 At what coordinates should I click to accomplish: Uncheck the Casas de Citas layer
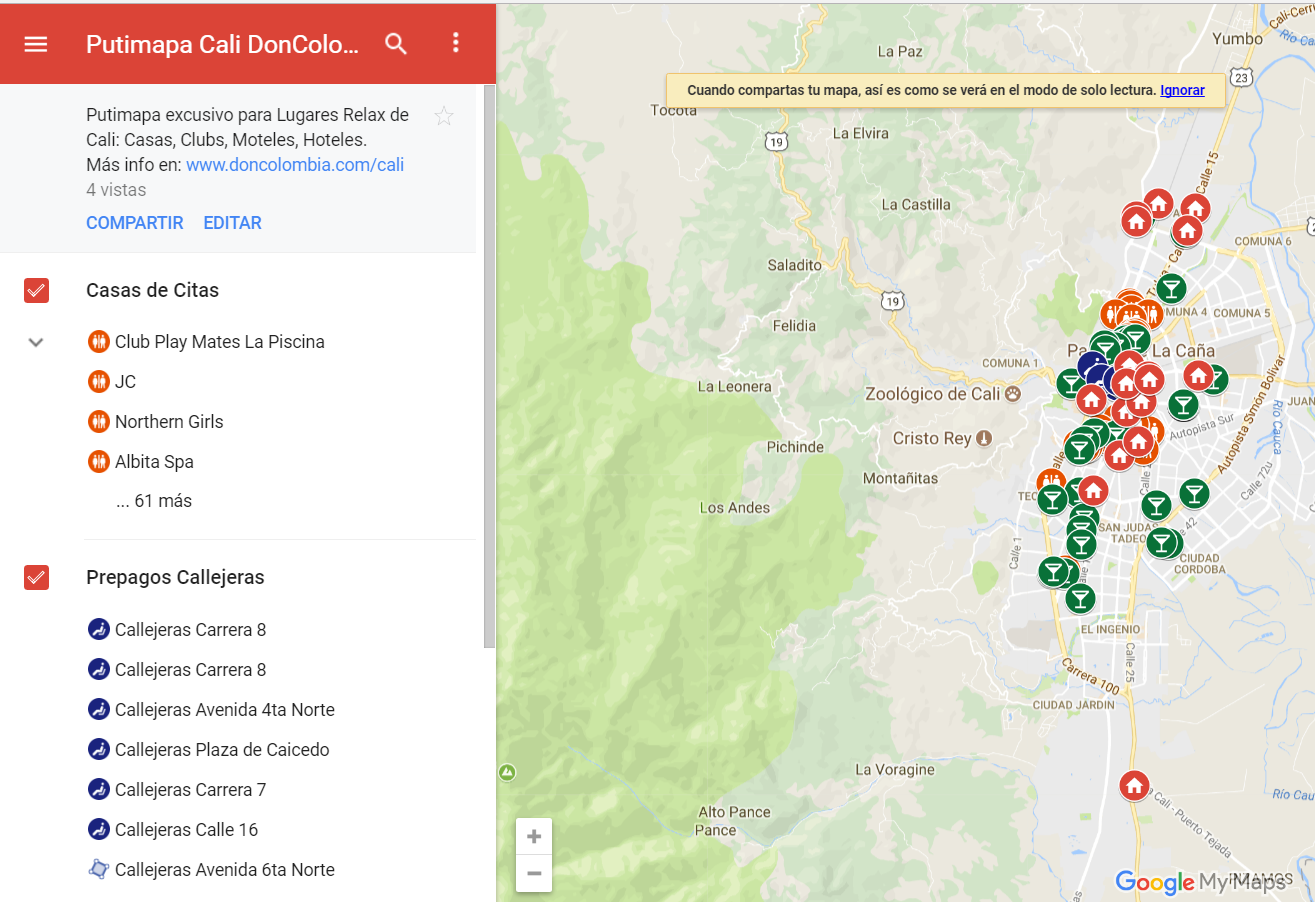[x=37, y=291]
